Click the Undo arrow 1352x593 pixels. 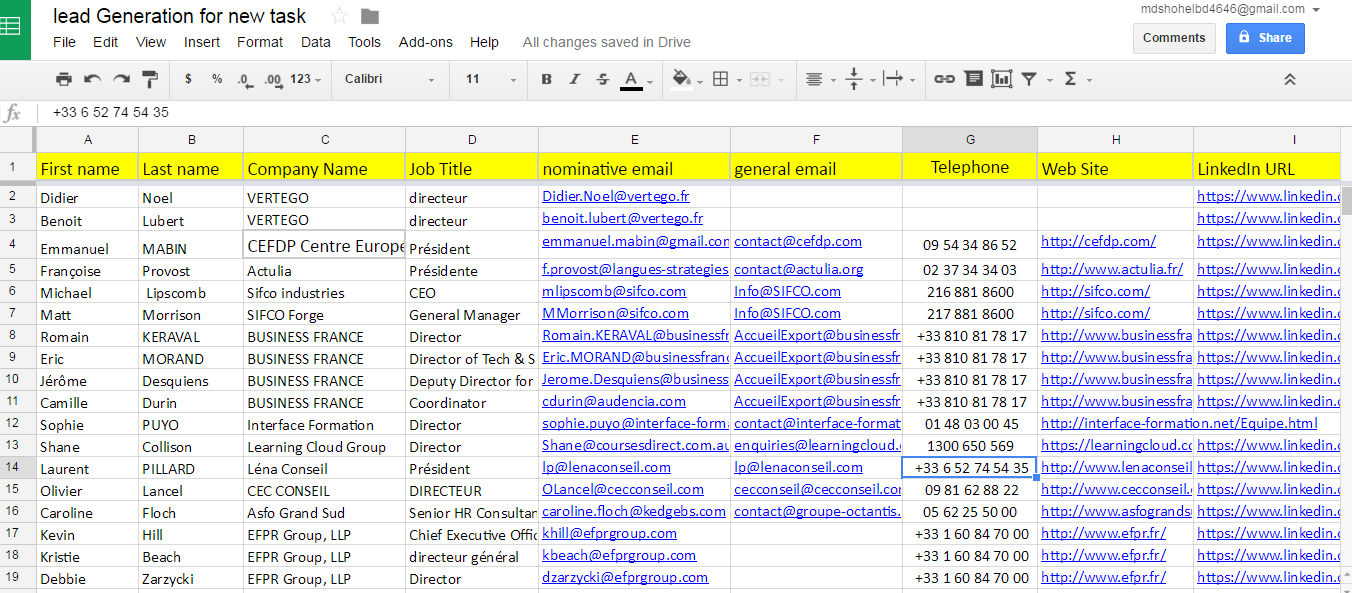tap(93, 79)
